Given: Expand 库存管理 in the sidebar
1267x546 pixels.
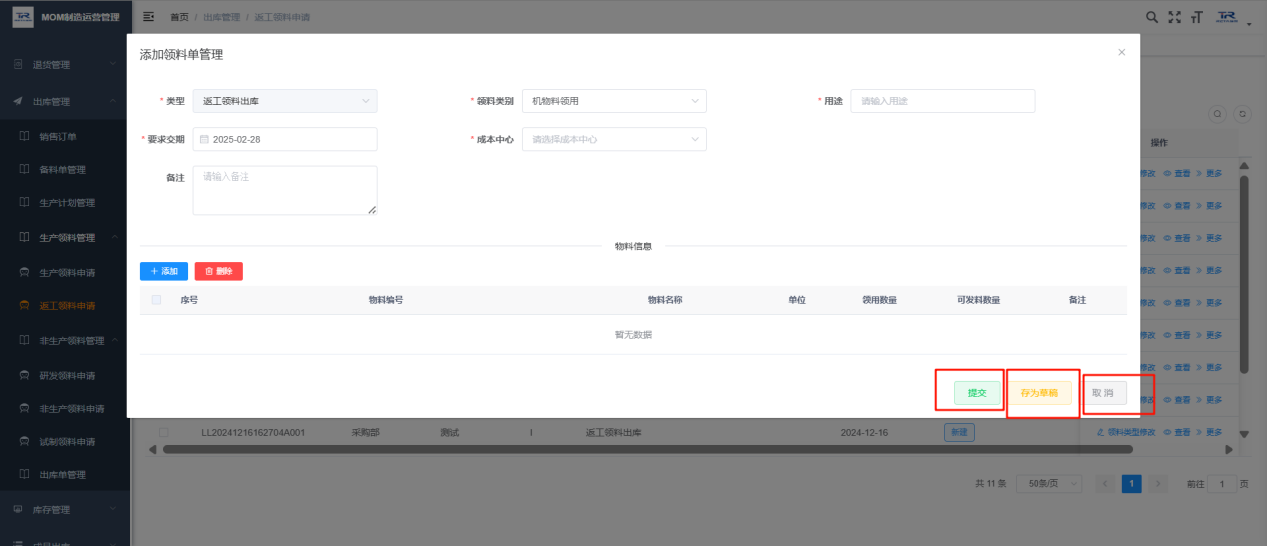Looking at the screenshot, I should click(x=65, y=510).
